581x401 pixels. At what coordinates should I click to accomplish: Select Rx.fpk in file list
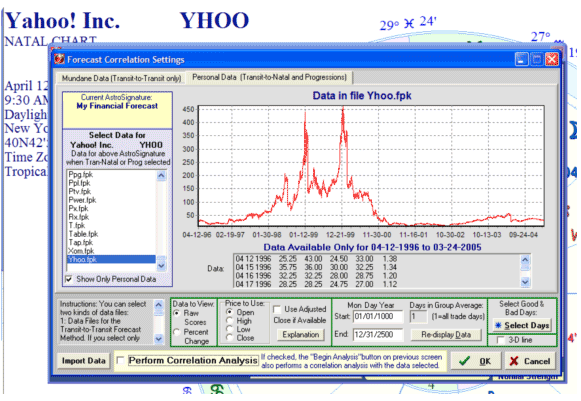click(111, 217)
